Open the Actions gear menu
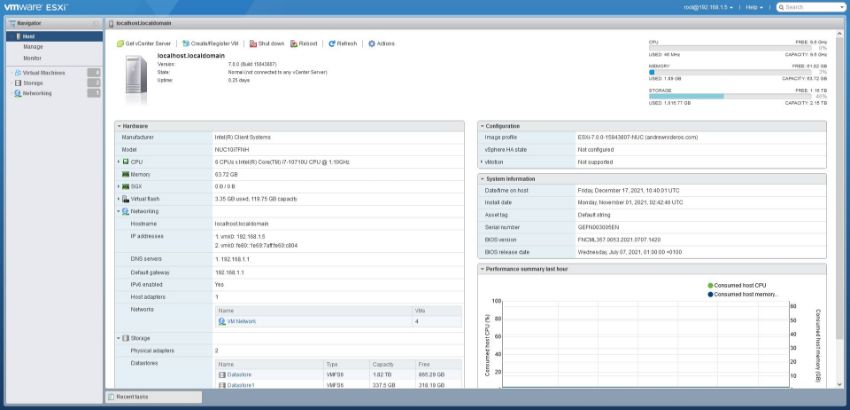This screenshot has width=850, height=410. click(x=371, y=43)
